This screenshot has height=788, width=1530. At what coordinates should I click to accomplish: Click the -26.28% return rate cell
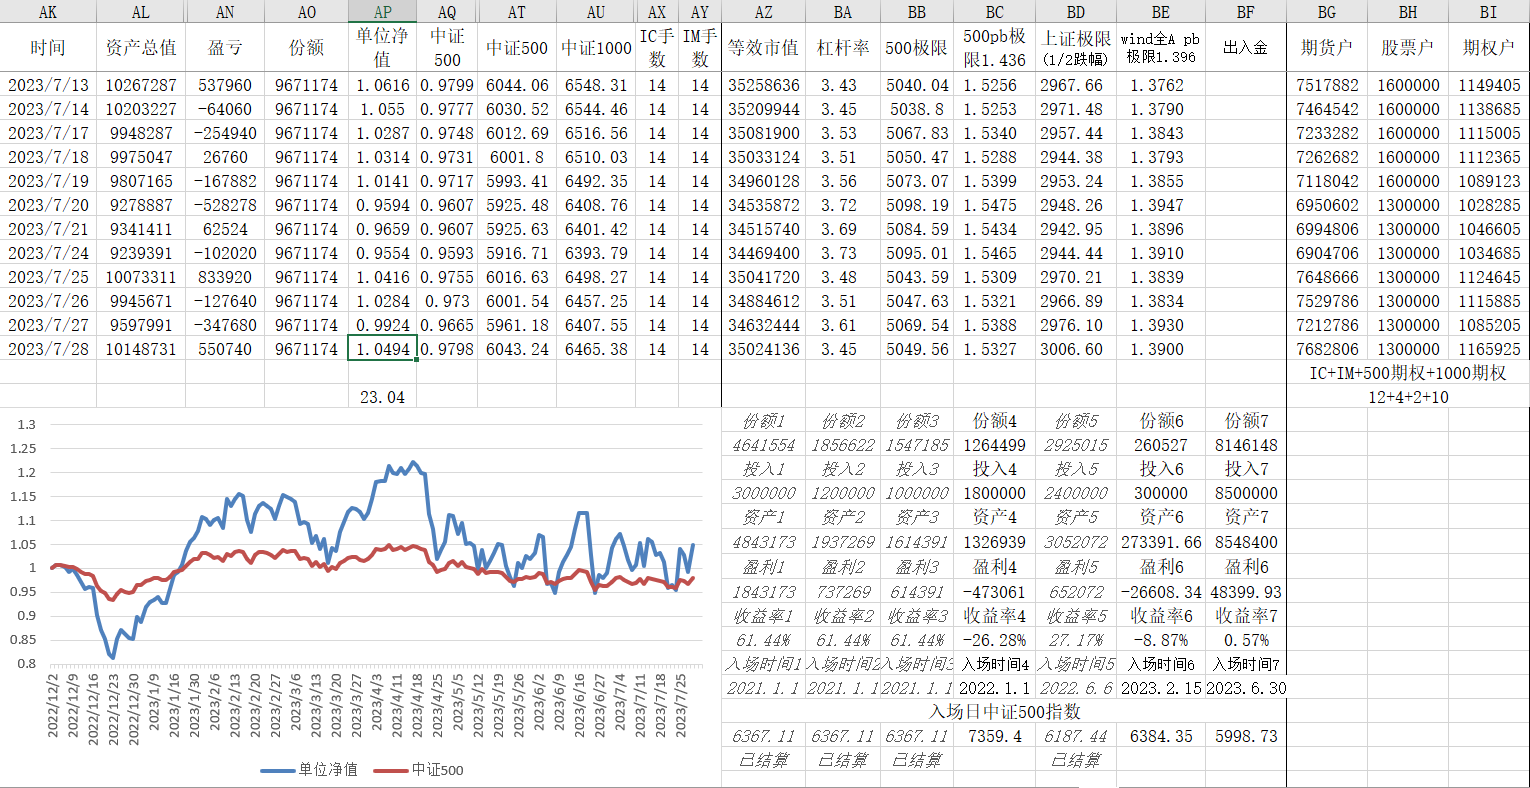point(994,640)
